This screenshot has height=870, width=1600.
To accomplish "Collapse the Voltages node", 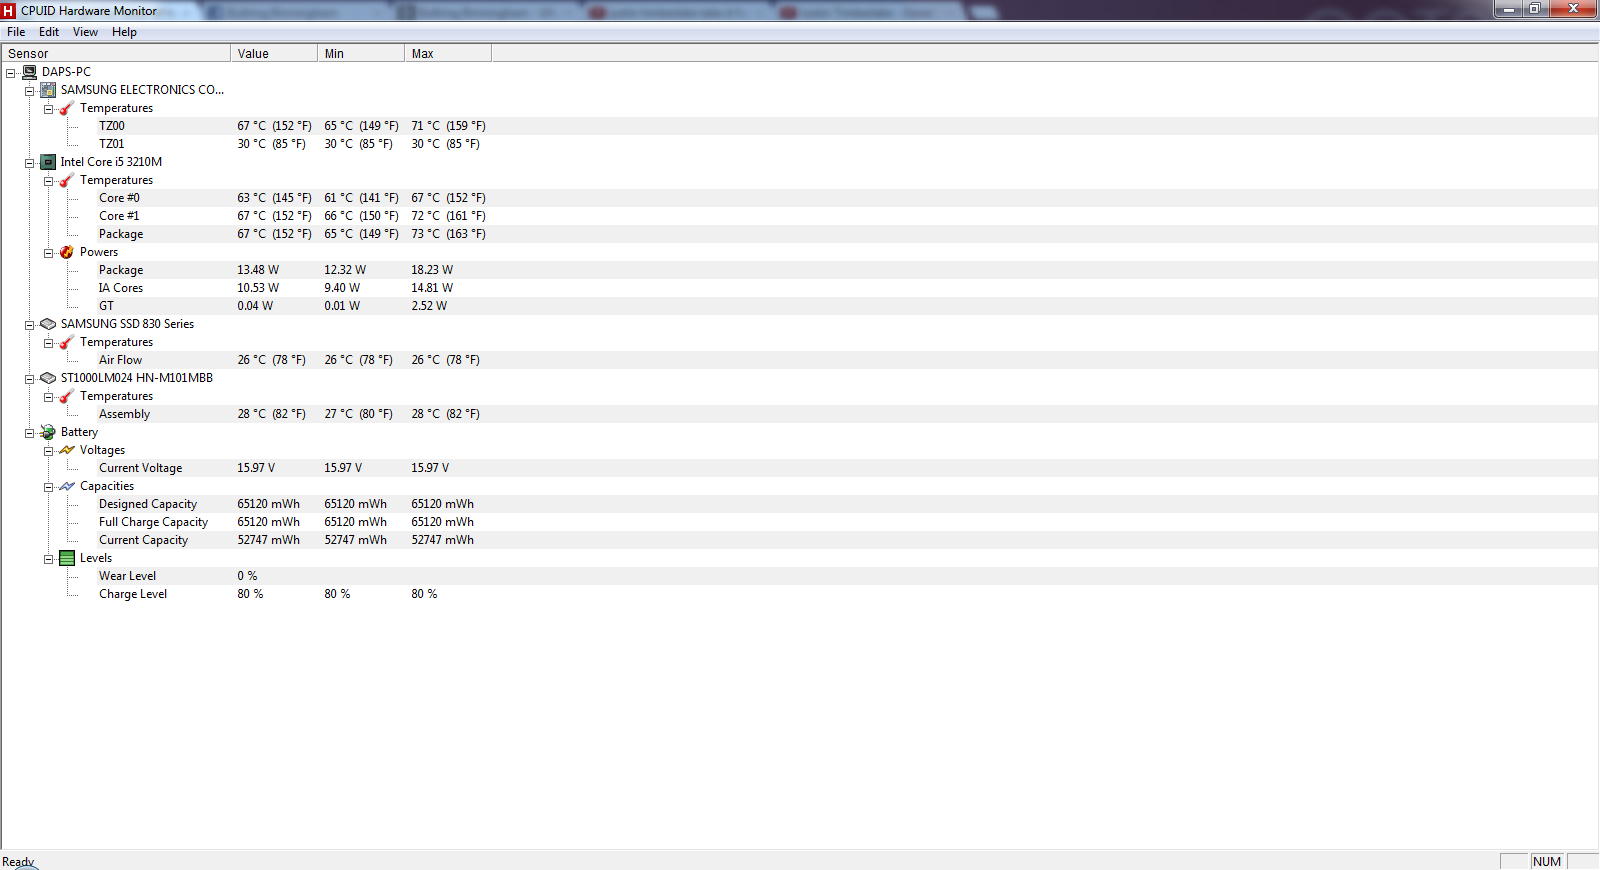I will (x=48, y=451).
